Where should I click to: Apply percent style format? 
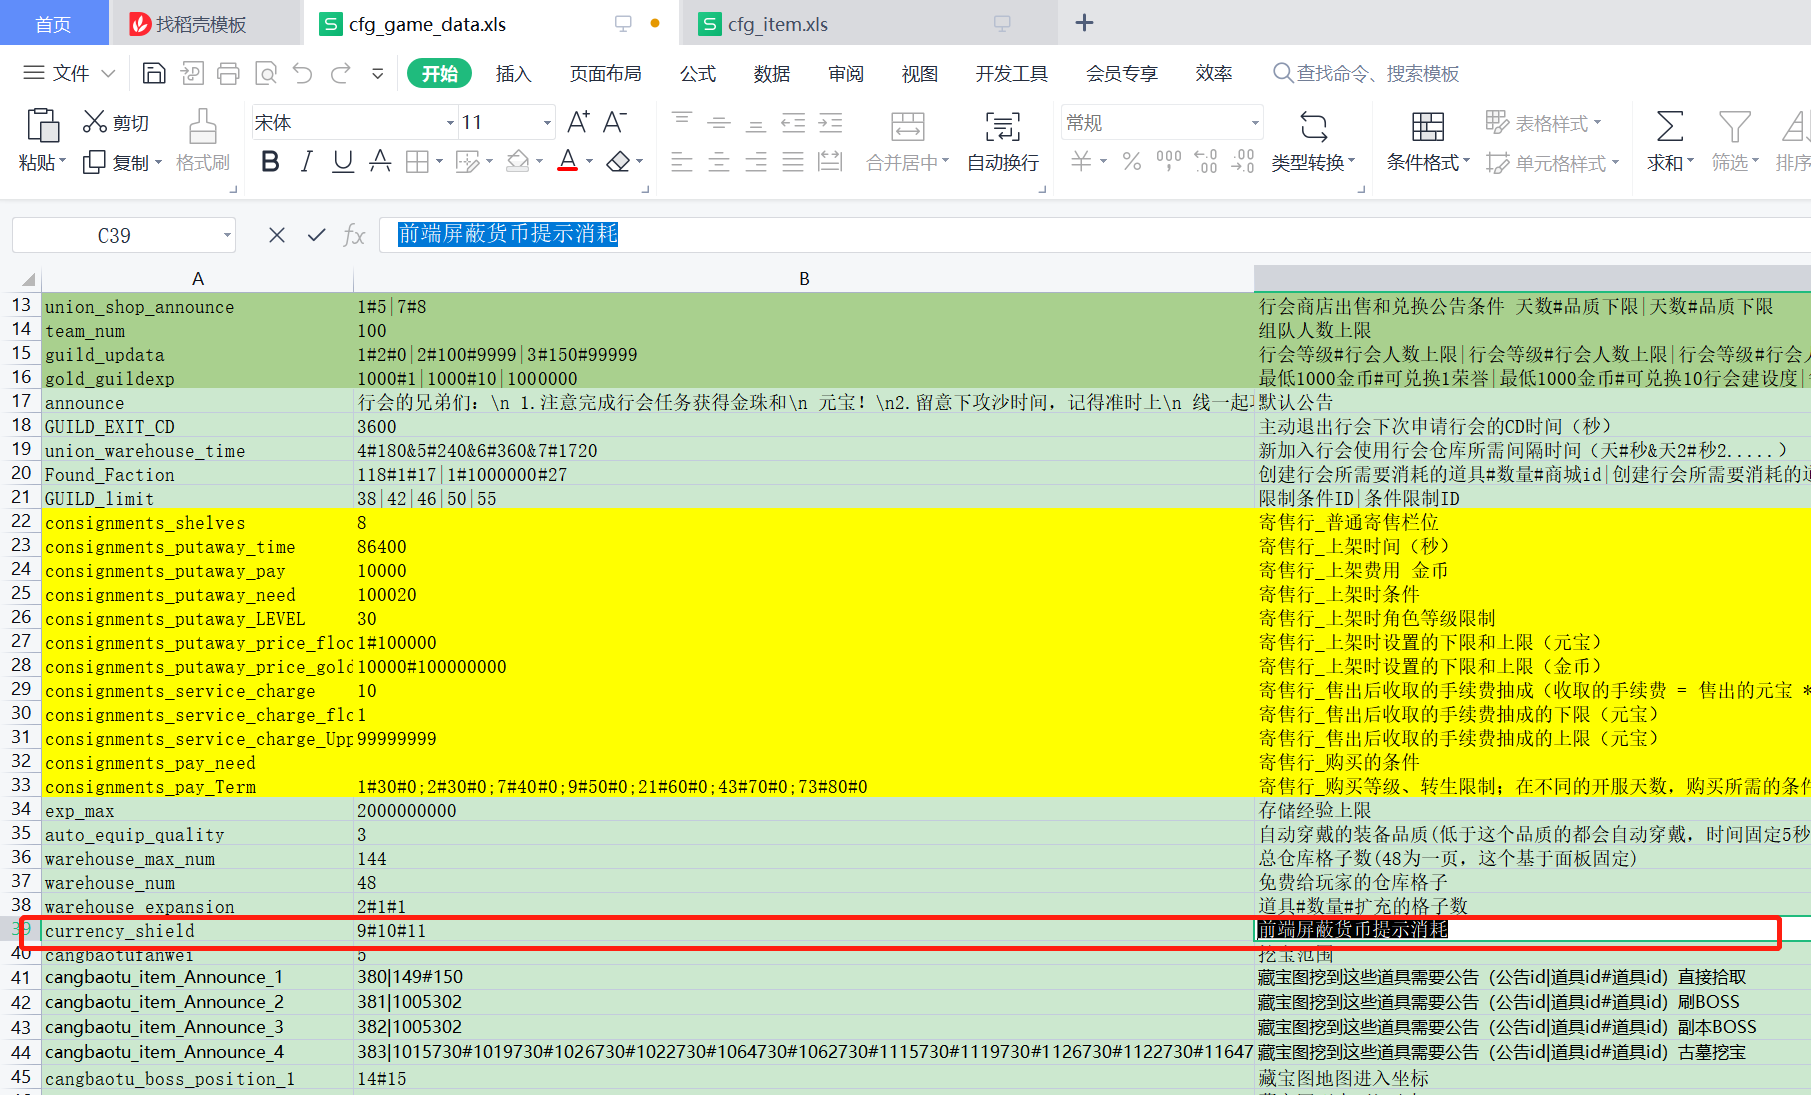tap(1132, 161)
